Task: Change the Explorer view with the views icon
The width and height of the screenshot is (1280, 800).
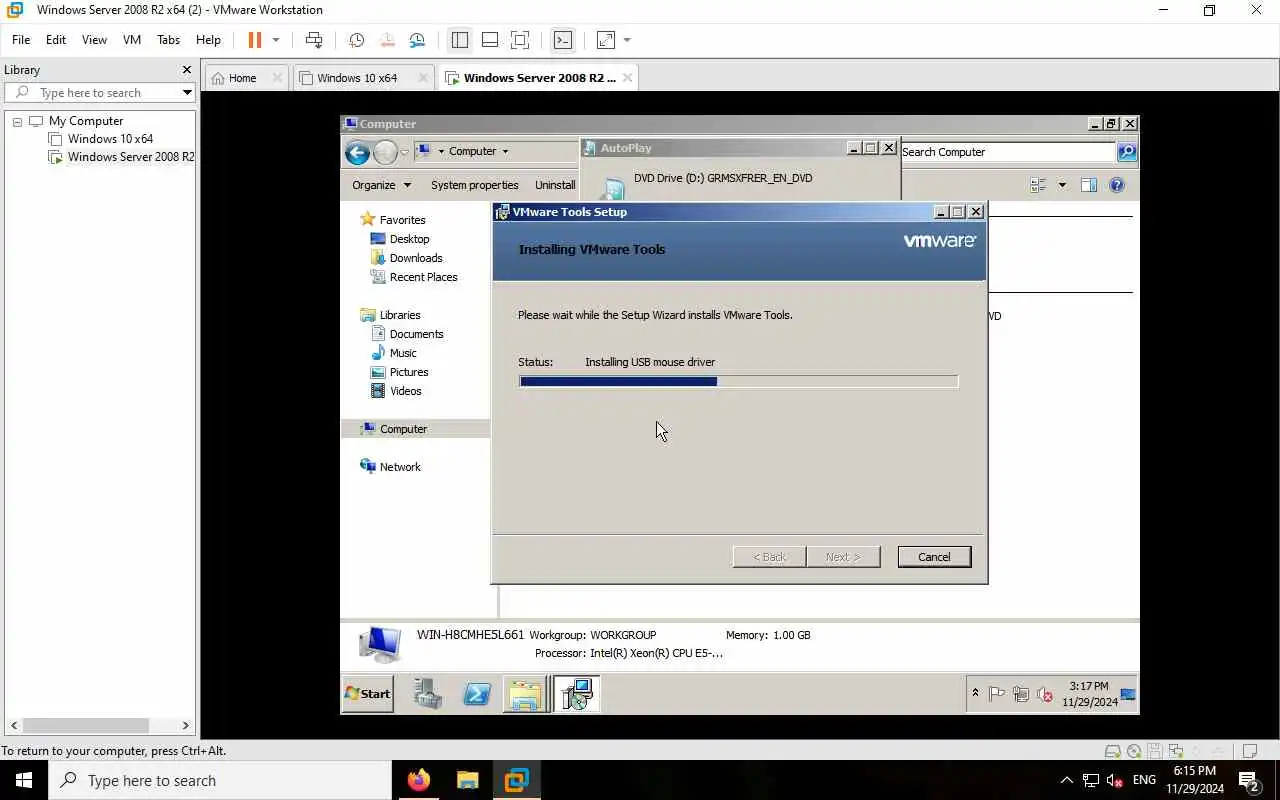Action: point(1038,185)
